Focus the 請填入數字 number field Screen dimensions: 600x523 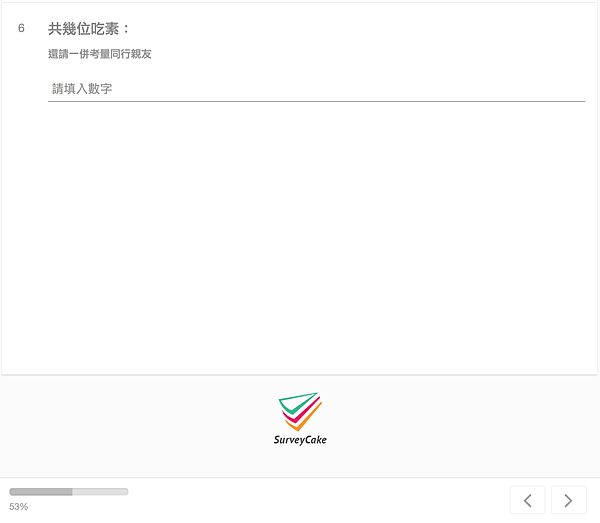point(316,89)
